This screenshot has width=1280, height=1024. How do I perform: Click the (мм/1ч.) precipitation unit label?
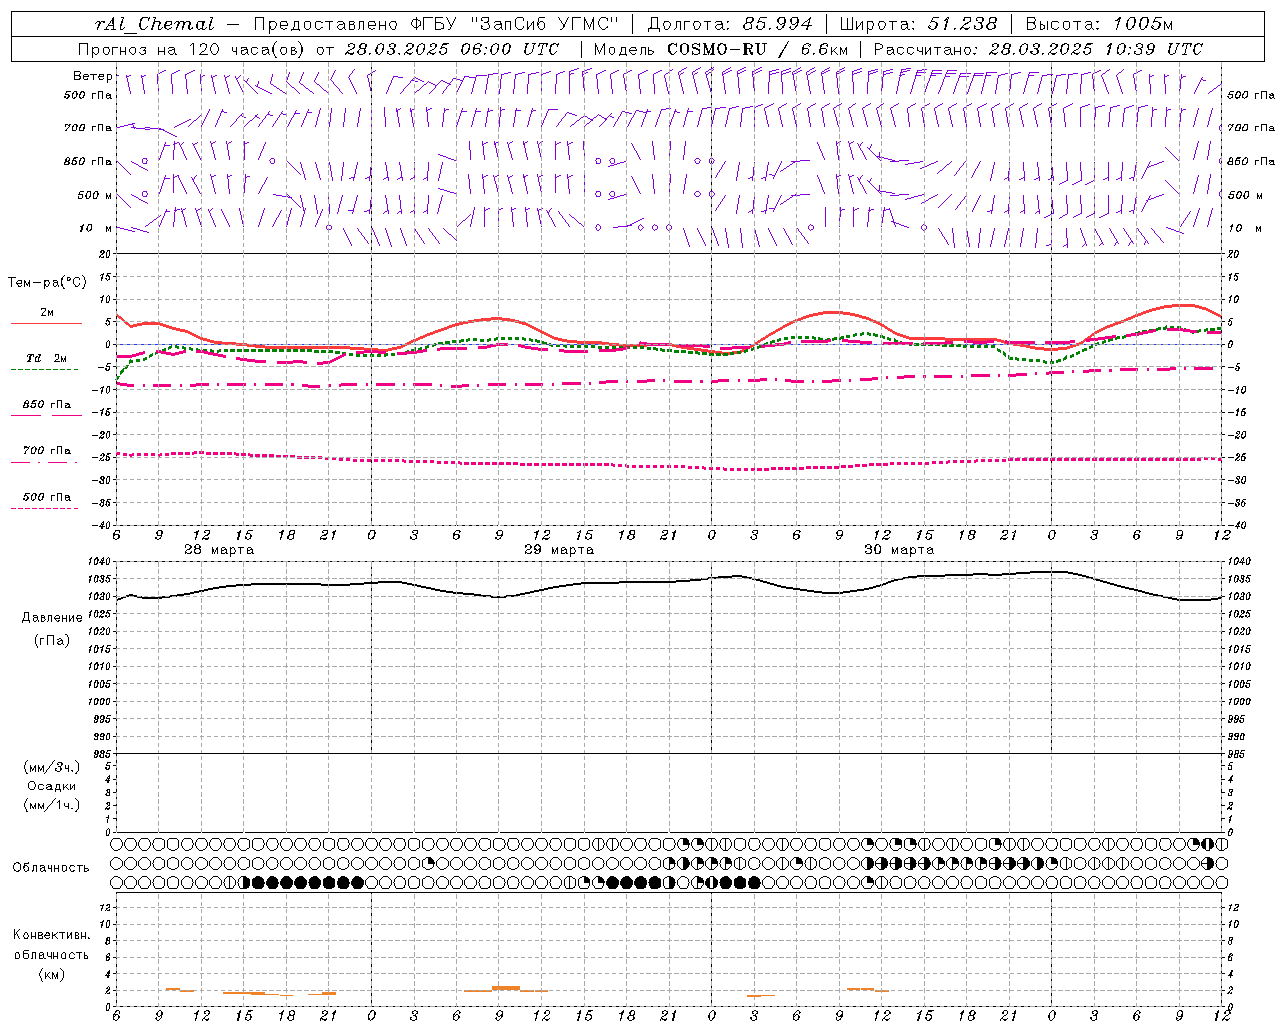pos(52,805)
